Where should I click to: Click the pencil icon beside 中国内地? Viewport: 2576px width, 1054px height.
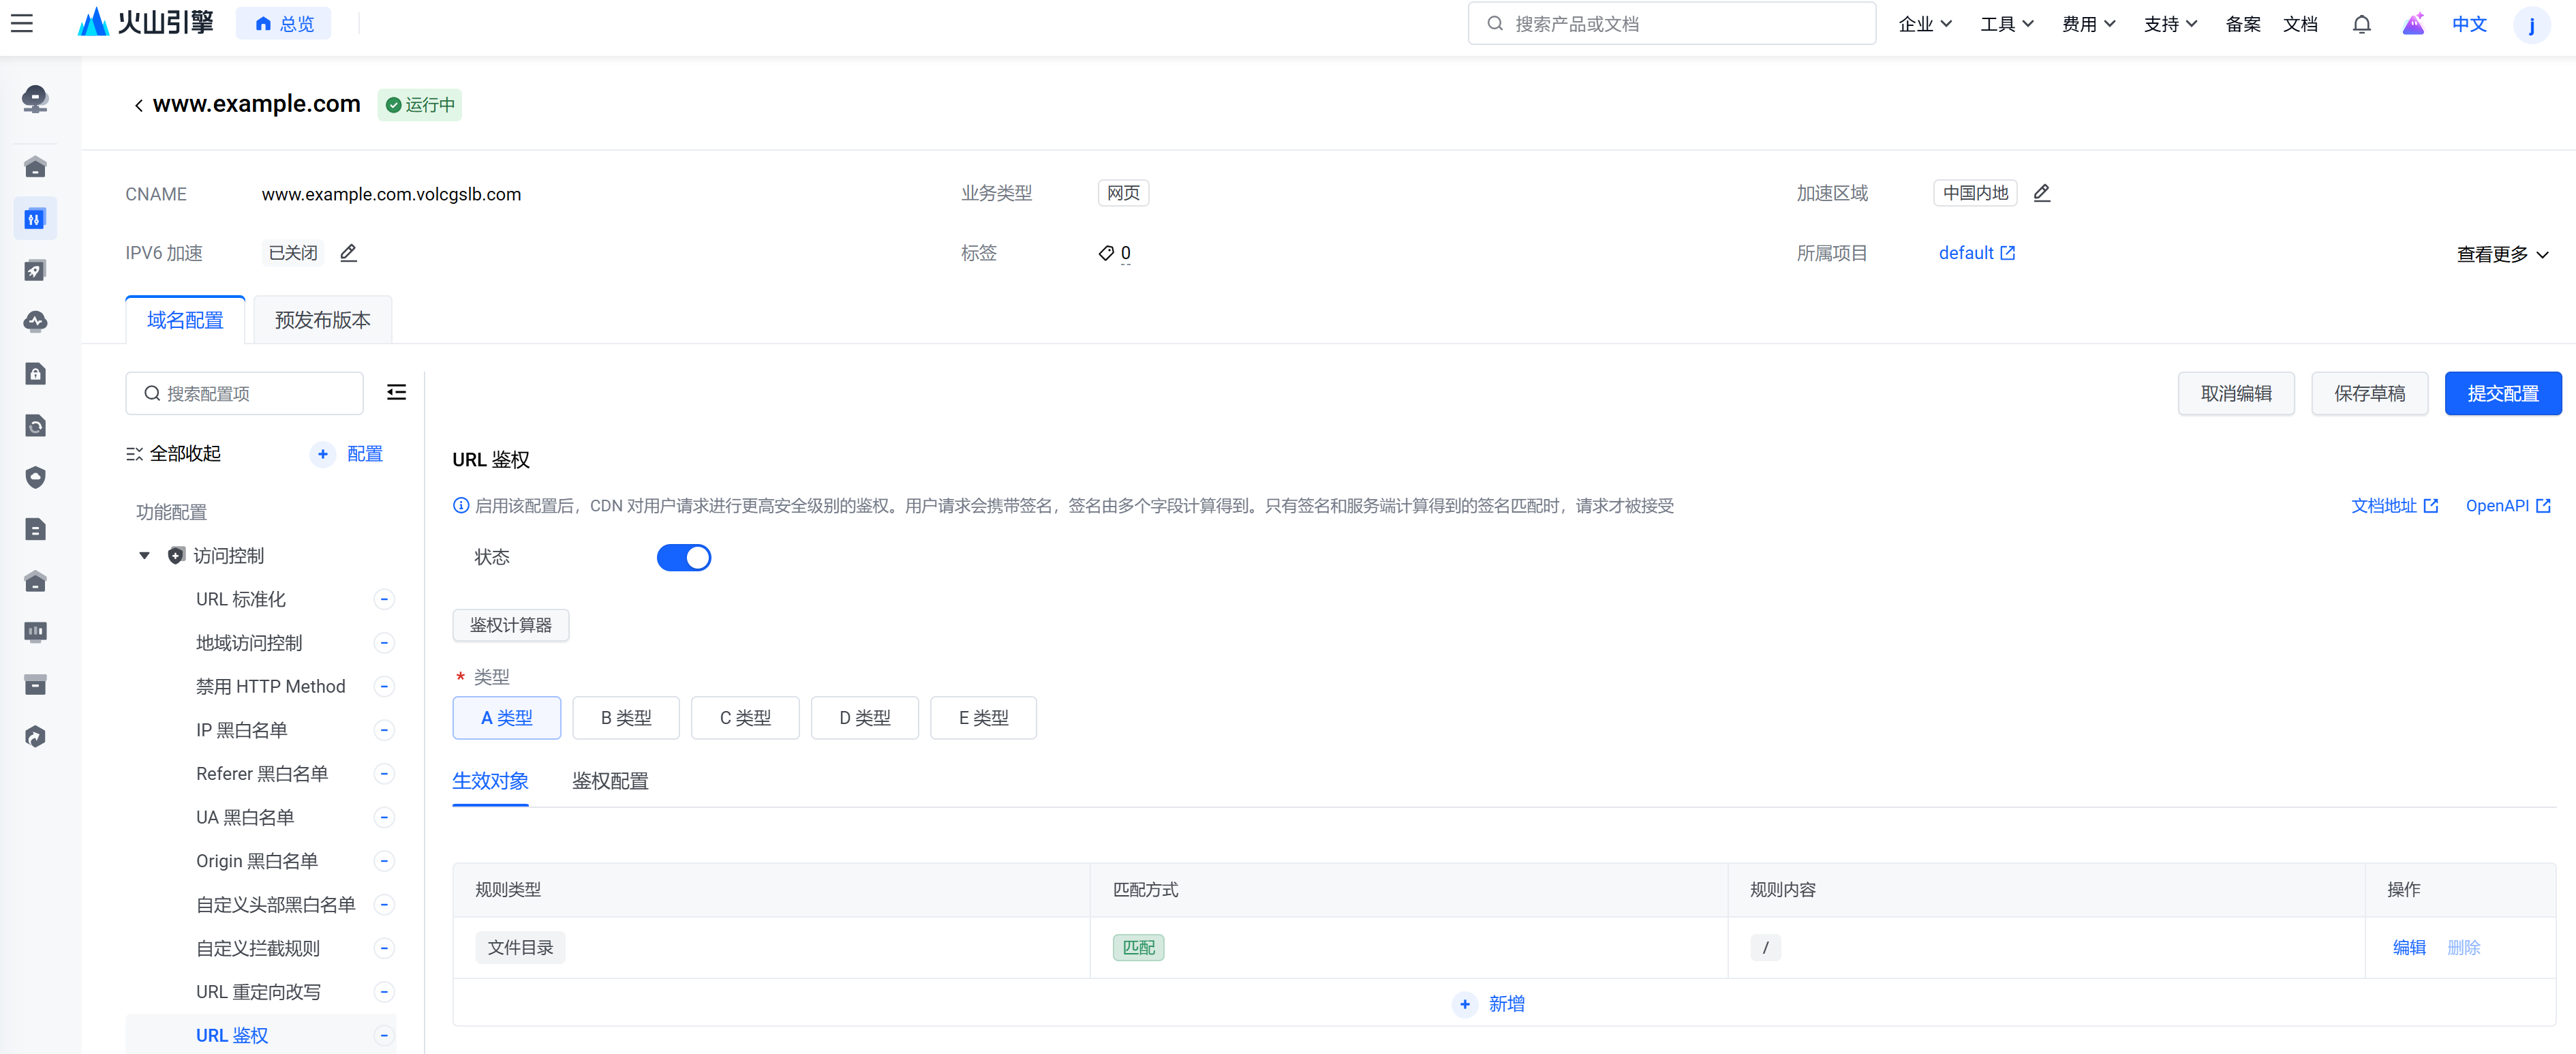(x=2041, y=193)
